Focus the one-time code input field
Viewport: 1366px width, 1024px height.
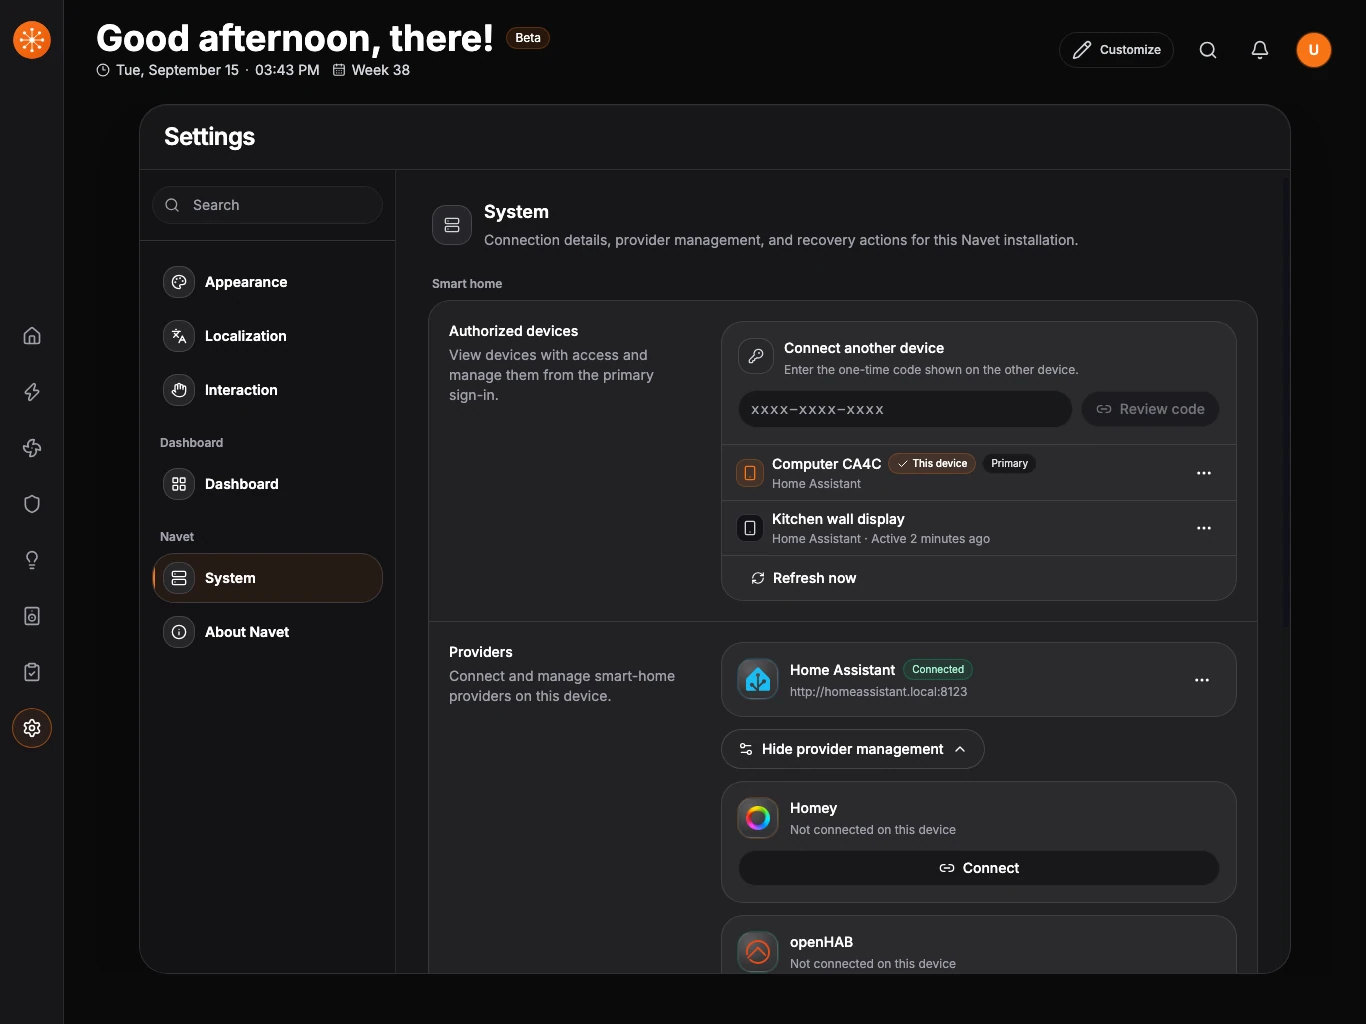click(x=905, y=409)
